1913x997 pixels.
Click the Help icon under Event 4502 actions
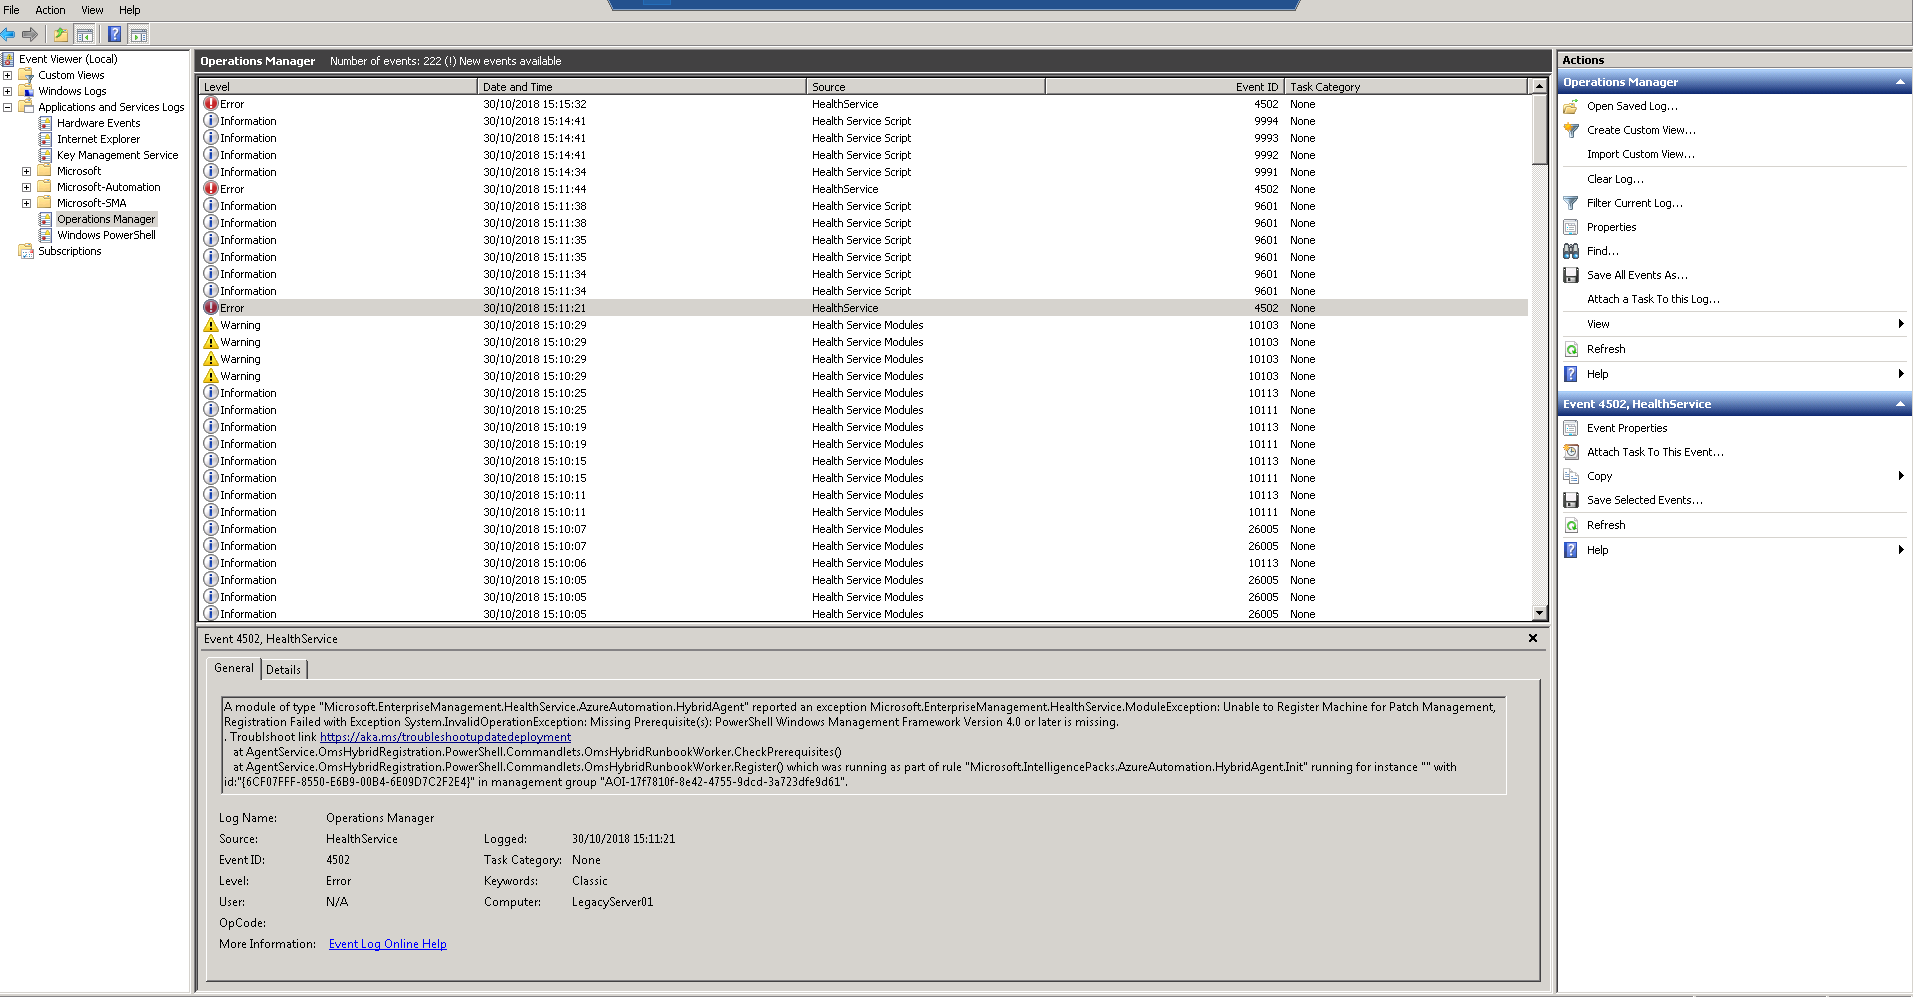pos(1571,550)
